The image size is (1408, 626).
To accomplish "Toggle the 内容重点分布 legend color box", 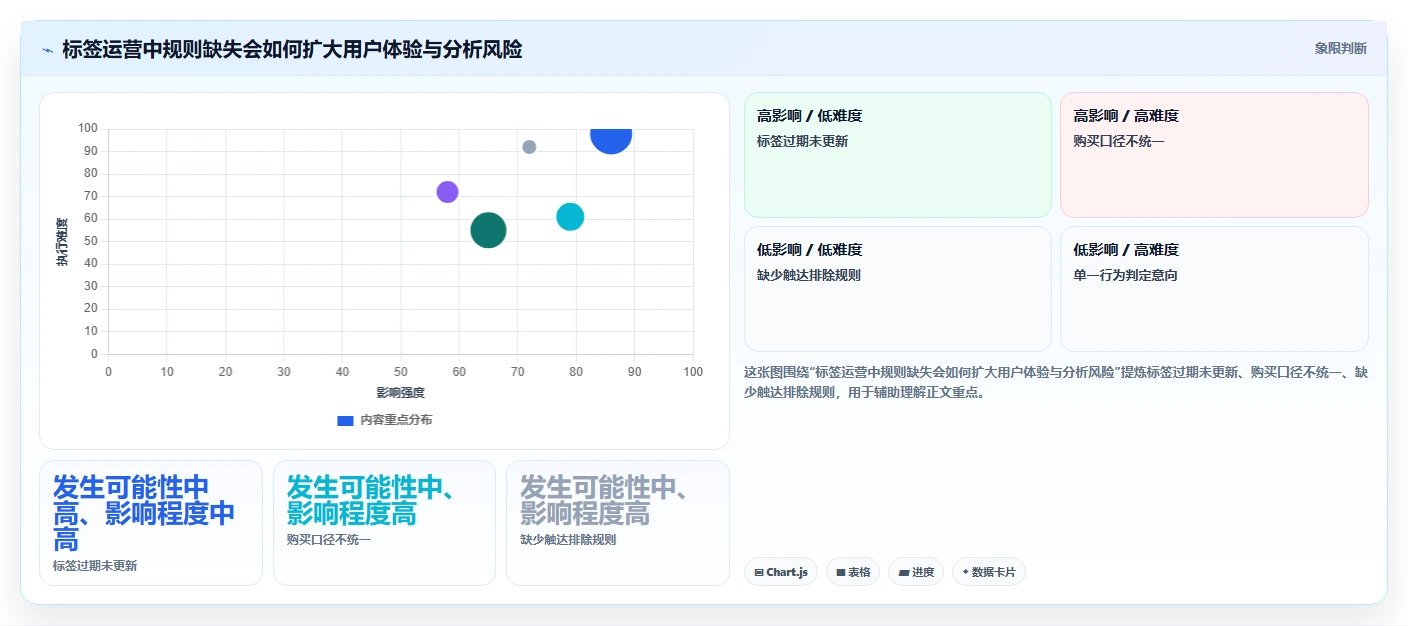I will (x=345, y=420).
